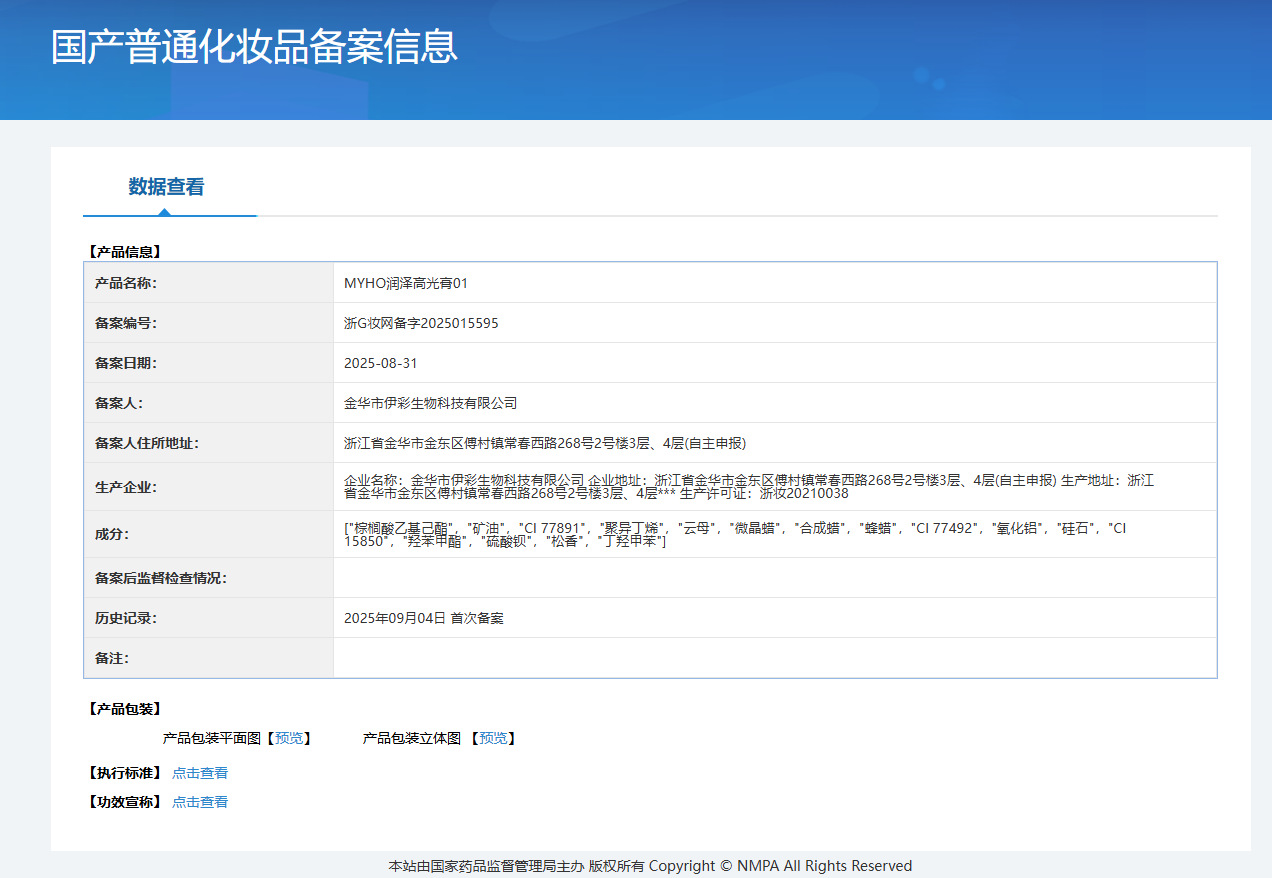Click the 成分 ingredients list text
Image resolution: width=1272 pixels, height=878 pixels.
[x=734, y=534]
